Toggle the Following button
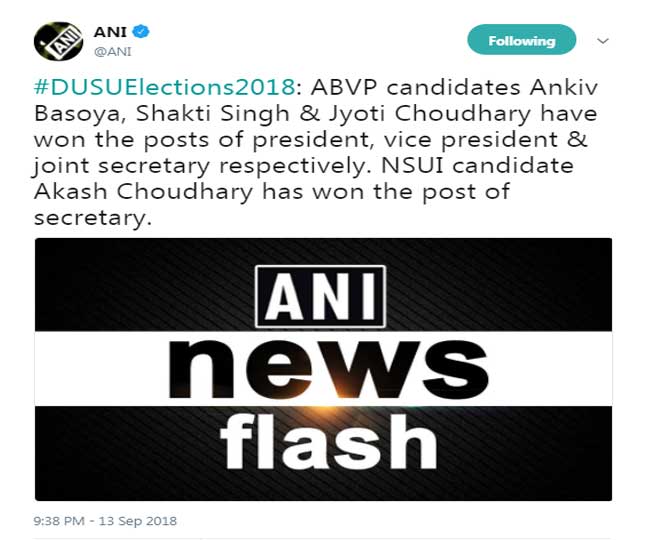The image size is (650, 540). tap(521, 41)
